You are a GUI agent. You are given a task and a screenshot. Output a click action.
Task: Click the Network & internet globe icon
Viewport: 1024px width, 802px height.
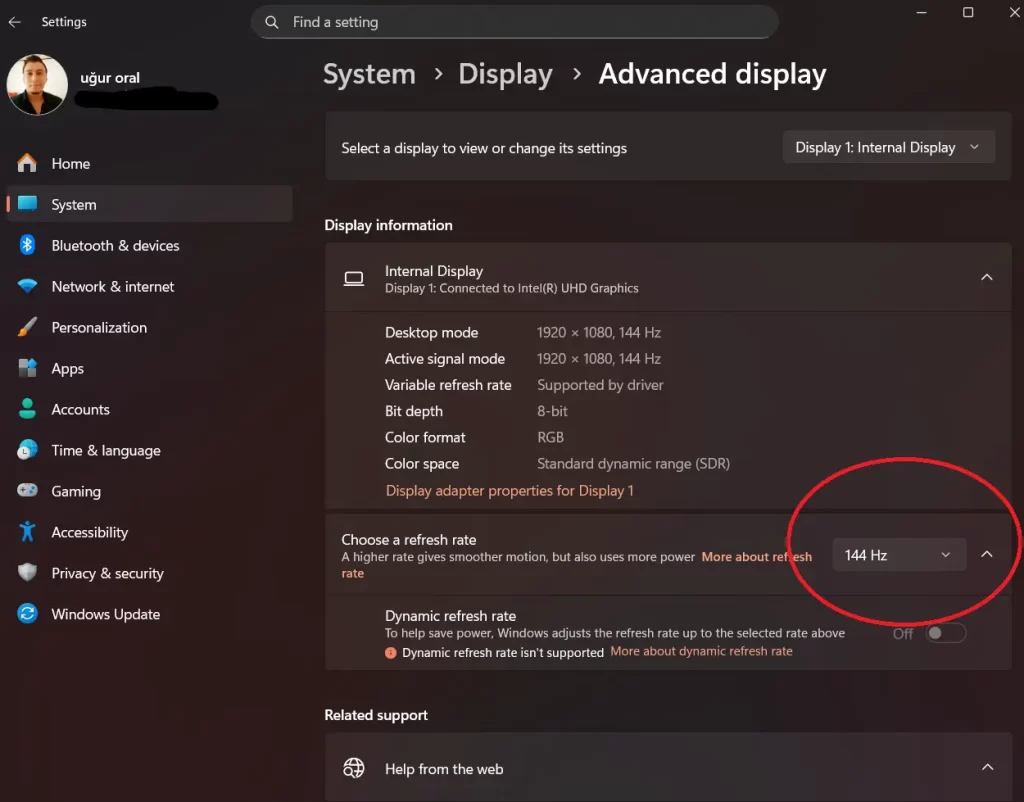27,286
